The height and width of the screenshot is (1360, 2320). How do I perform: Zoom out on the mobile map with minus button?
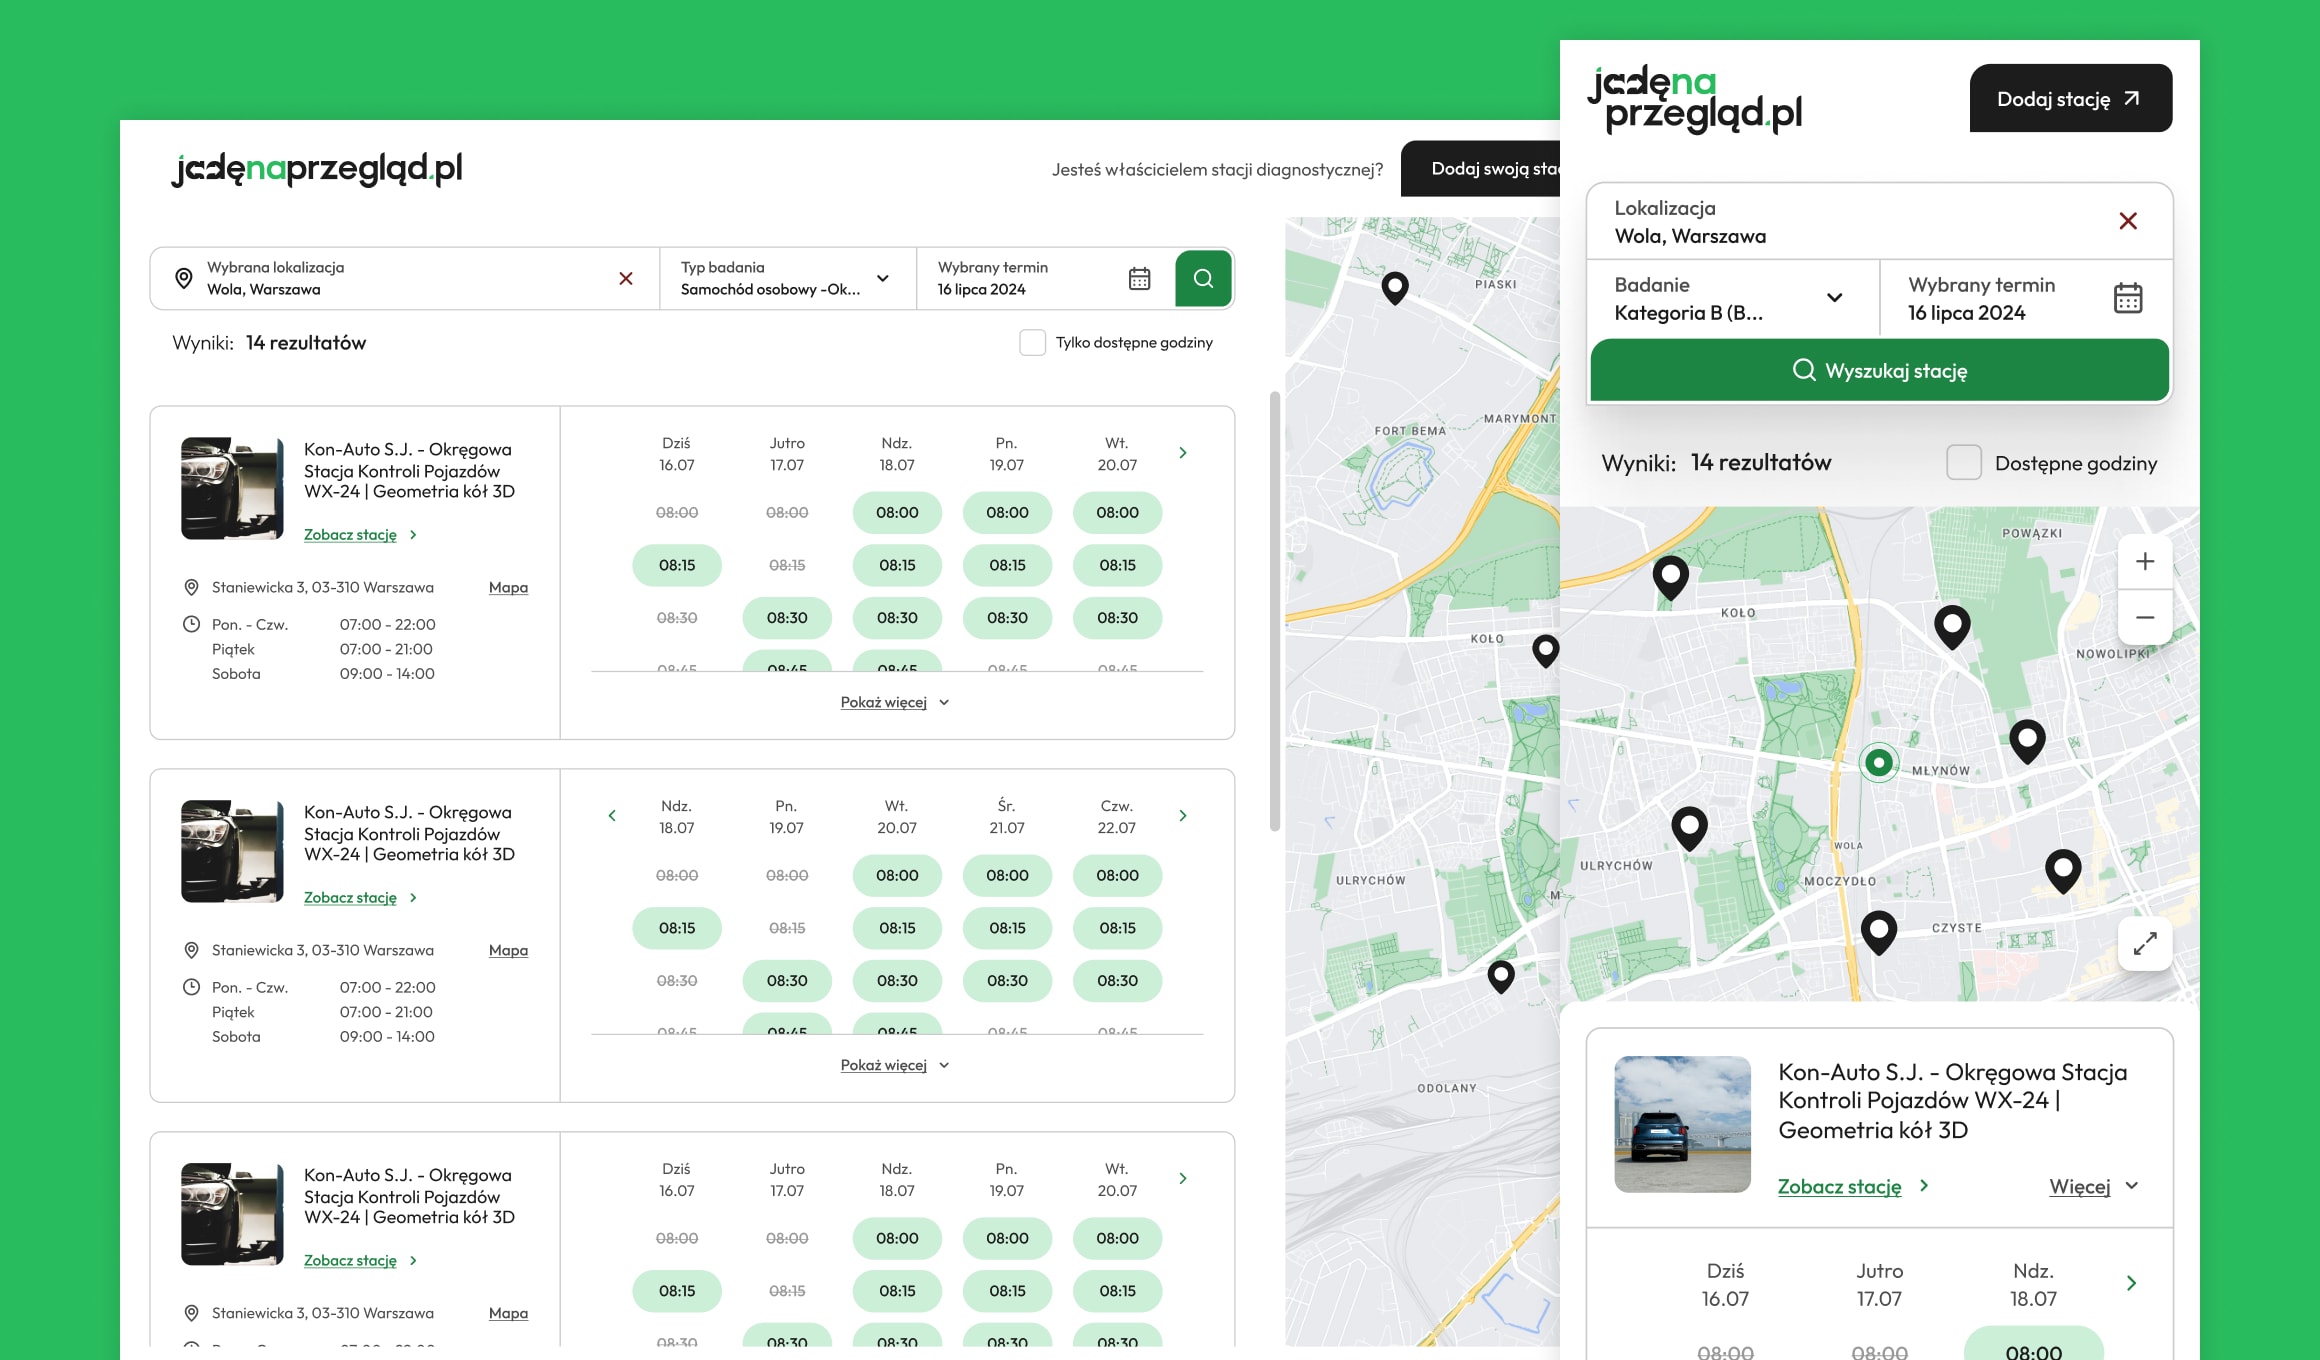click(x=2145, y=618)
